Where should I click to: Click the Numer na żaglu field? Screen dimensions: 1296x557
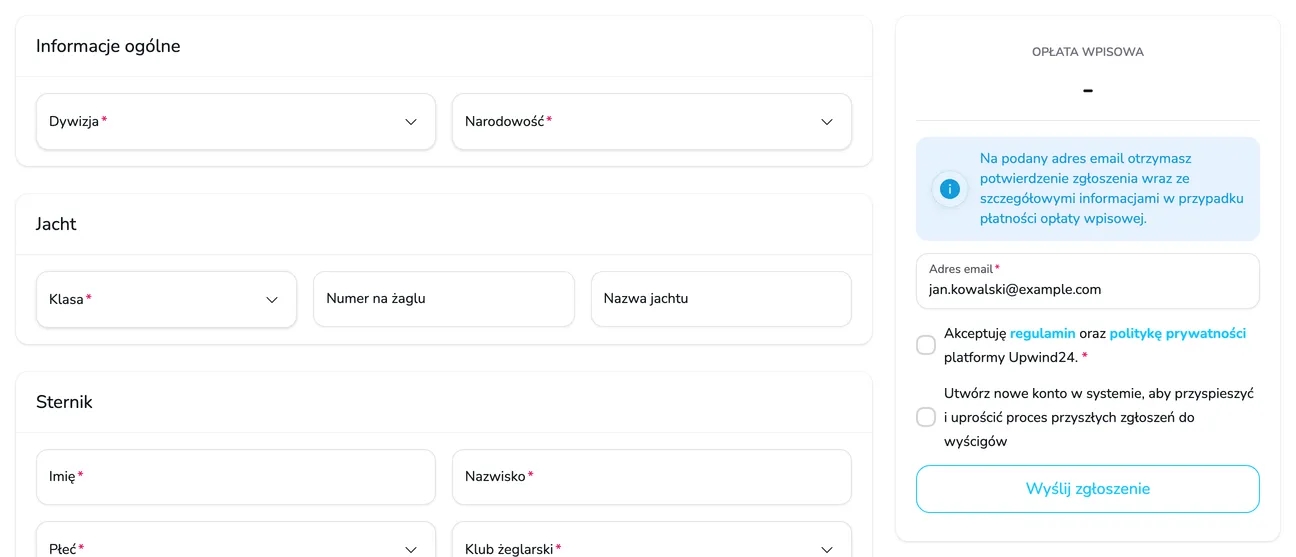coord(444,299)
